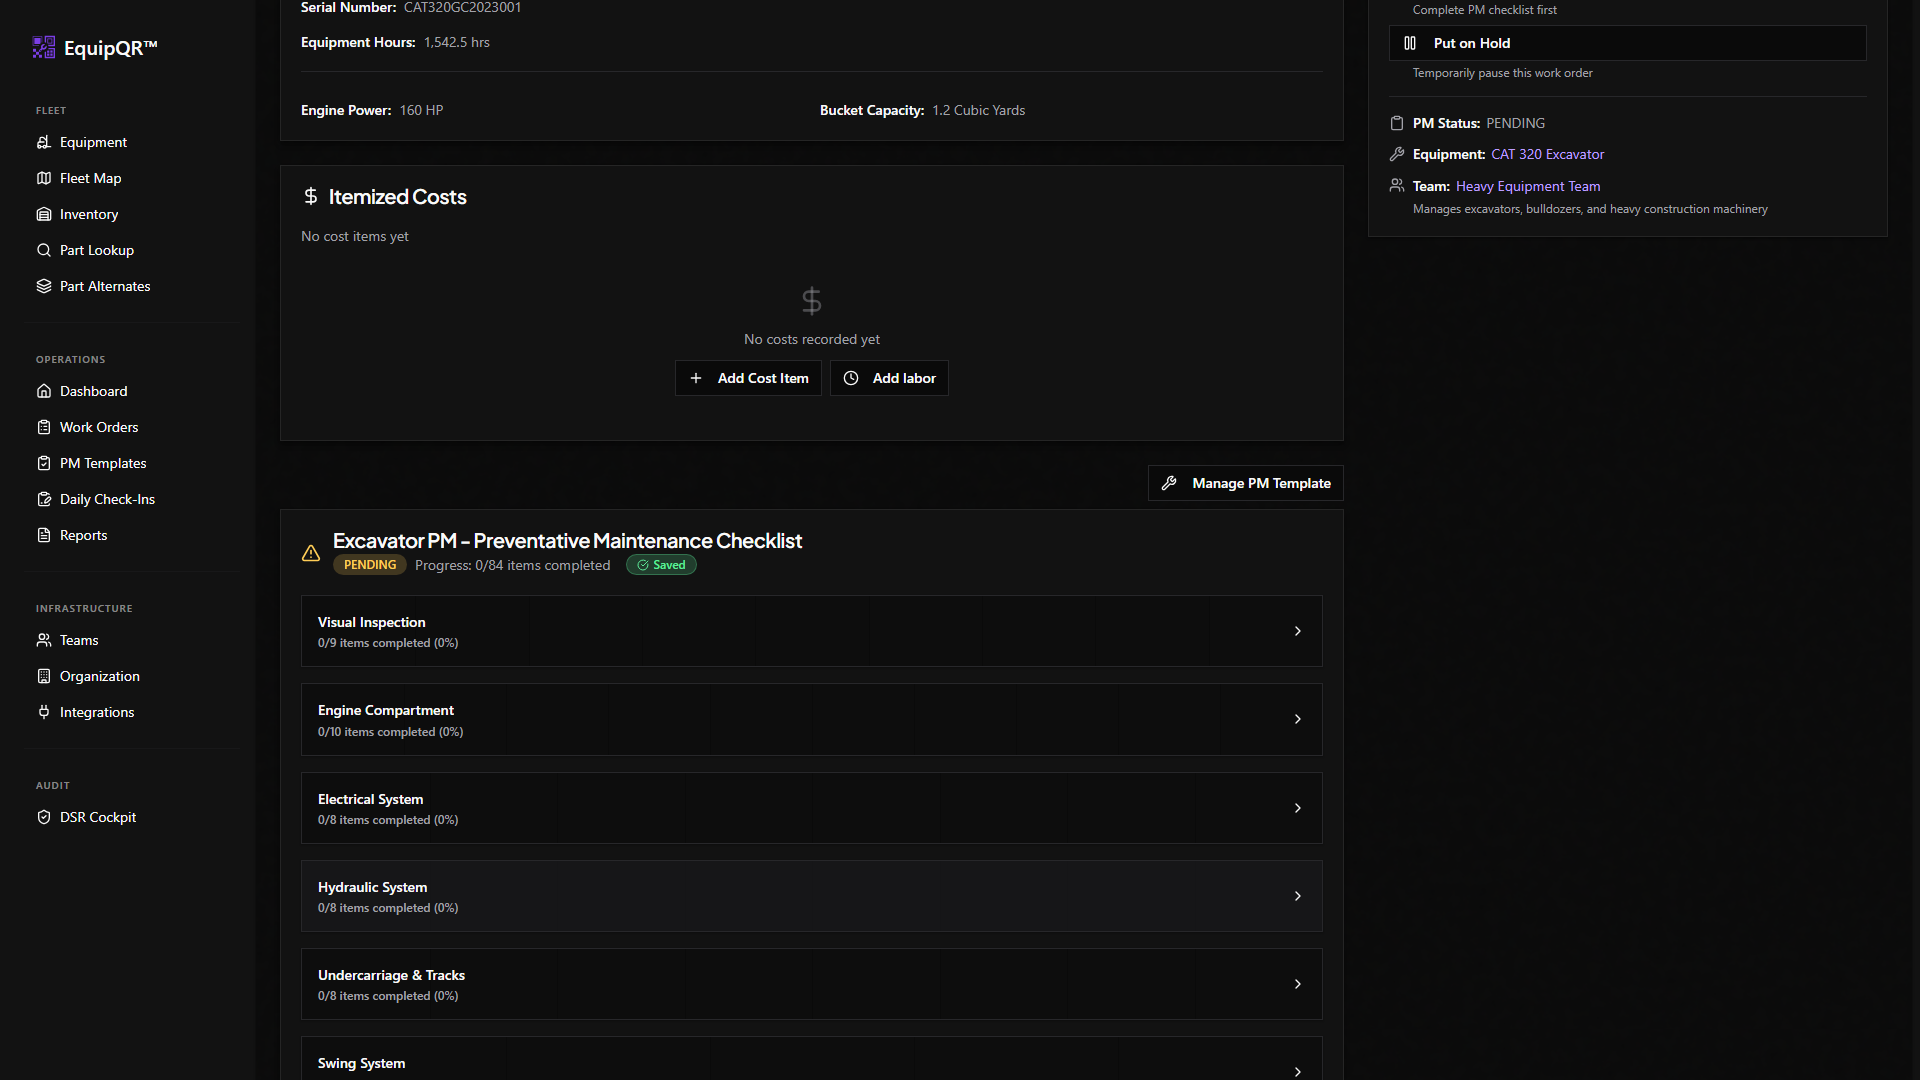Viewport: 1920px width, 1080px height.
Task: Expand the Engine Compartment chevron
Action: (1297, 719)
